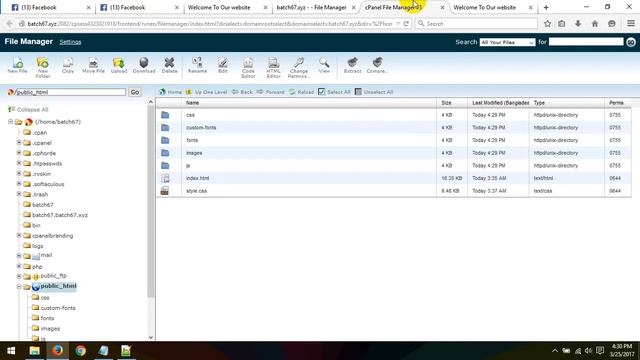
Task: Create a New Folder from the toolbar
Action: pyautogui.click(x=42, y=67)
